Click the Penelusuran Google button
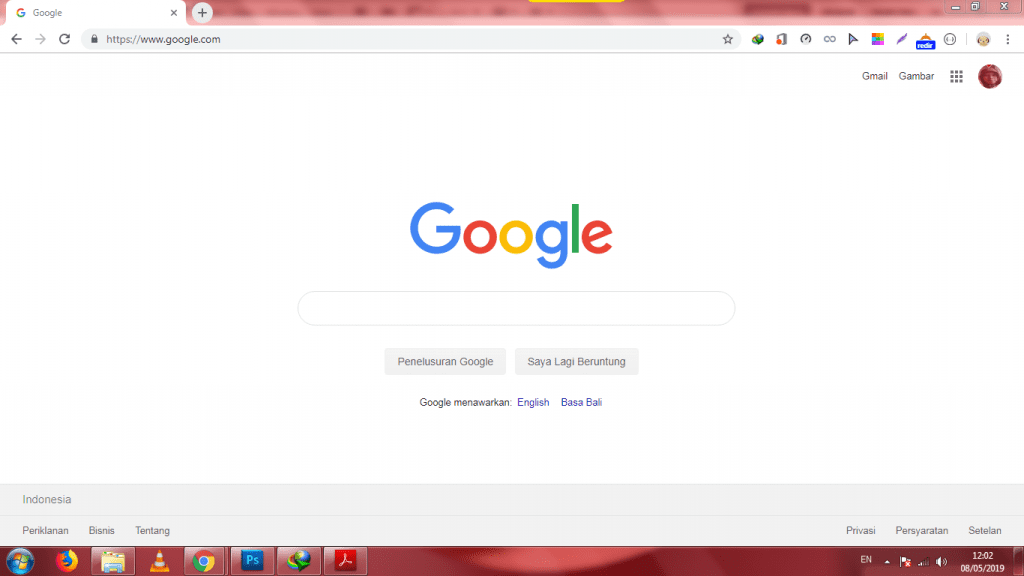The width and height of the screenshot is (1024, 576). click(x=445, y=362)
